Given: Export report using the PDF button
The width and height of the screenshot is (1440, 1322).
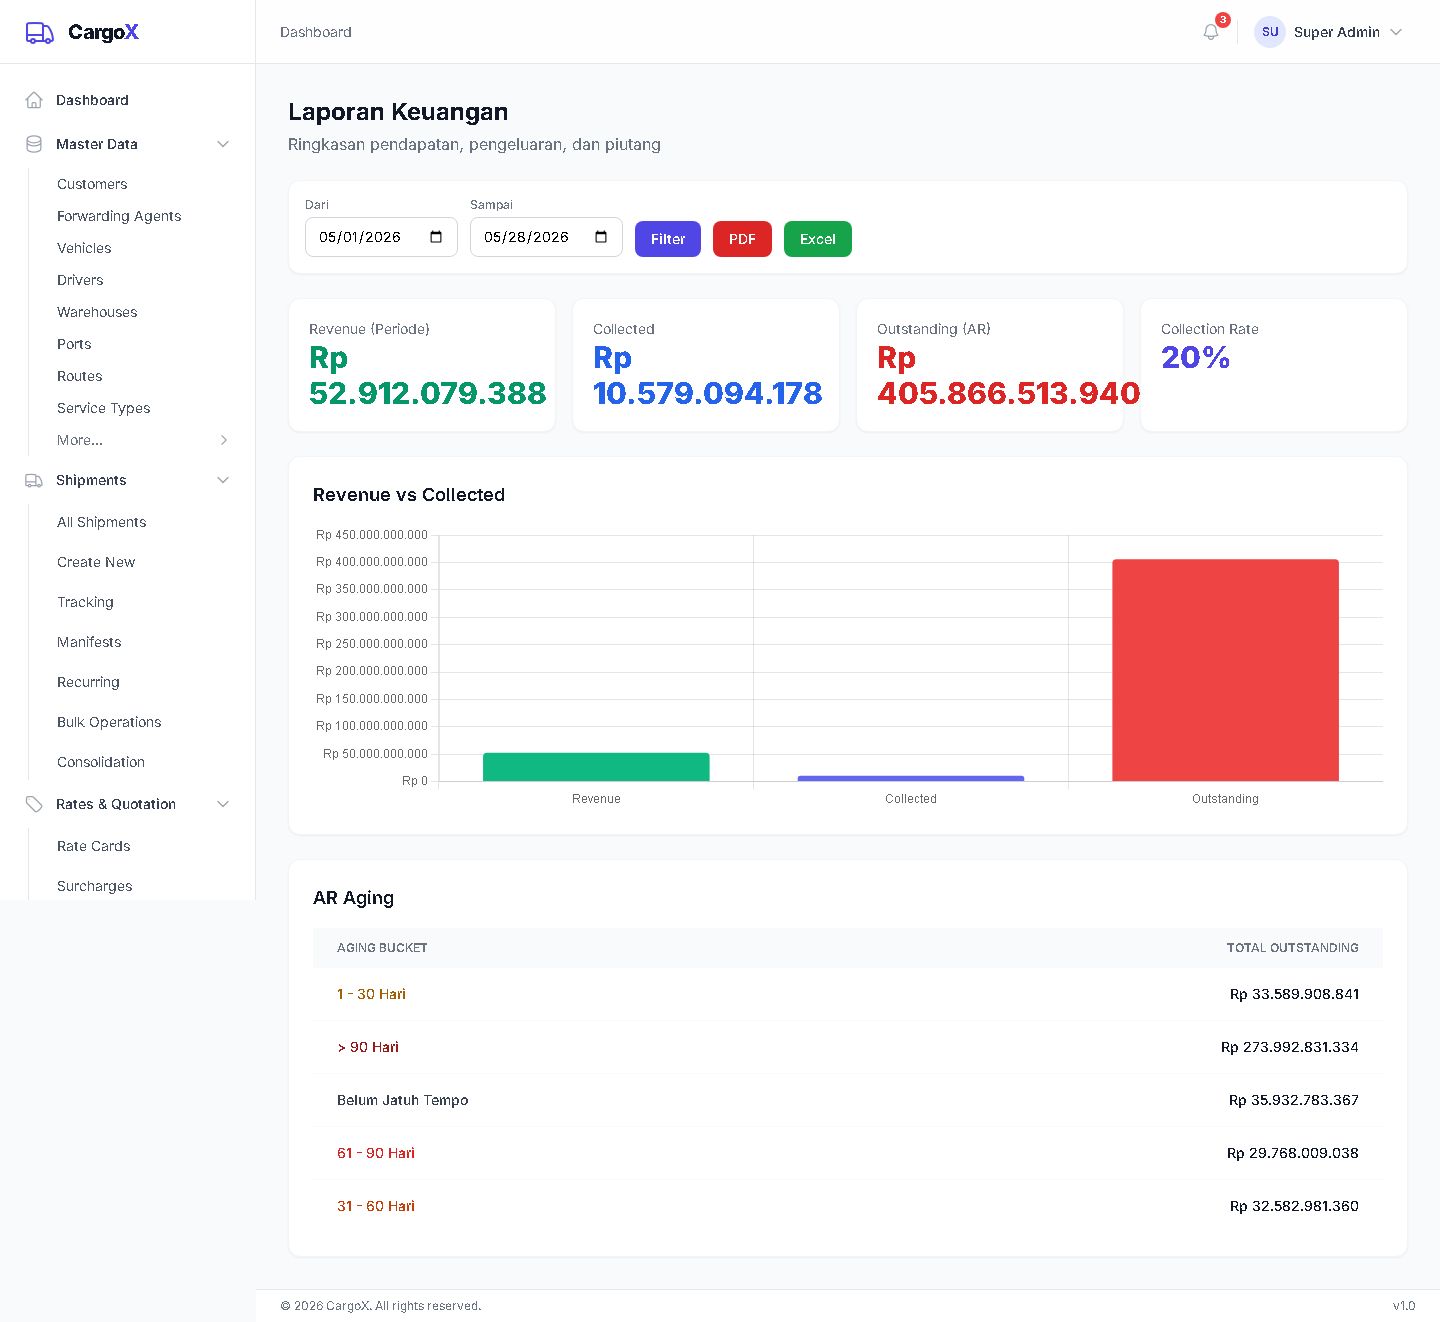Looking at the screenshot, I should pyautogui.click(x=742, y=239).
